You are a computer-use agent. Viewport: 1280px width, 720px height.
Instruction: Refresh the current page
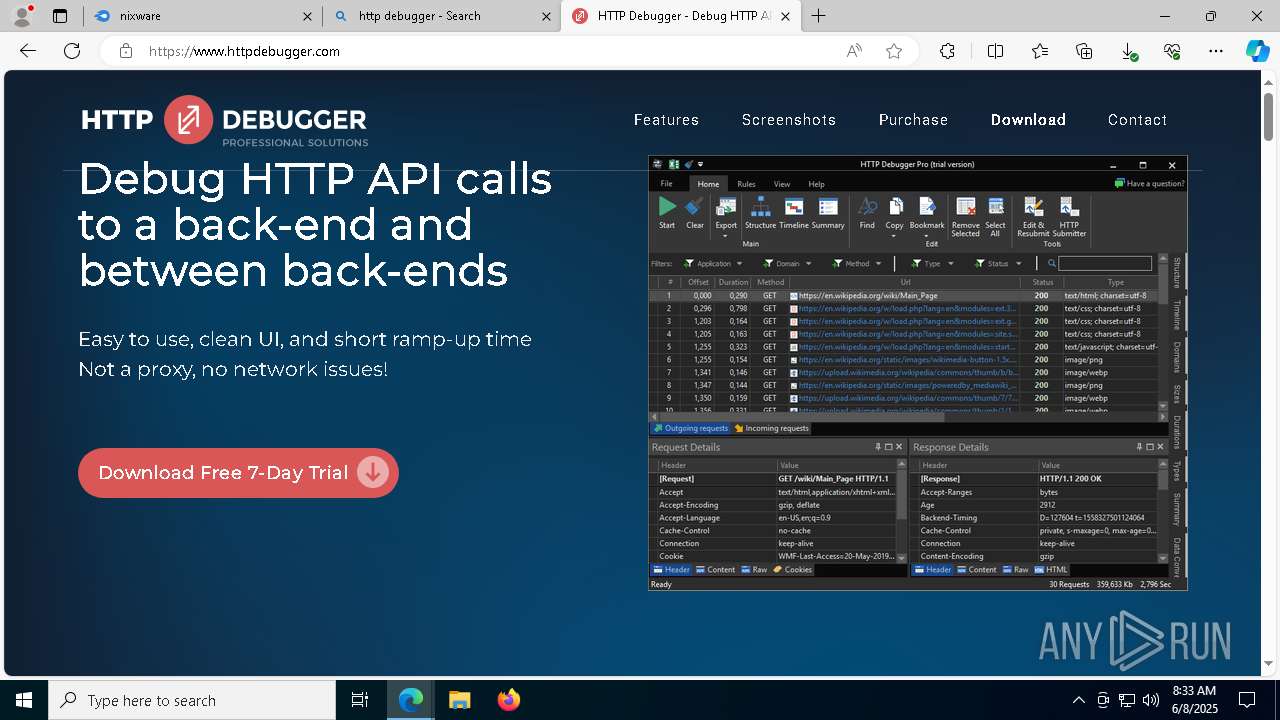72,51
